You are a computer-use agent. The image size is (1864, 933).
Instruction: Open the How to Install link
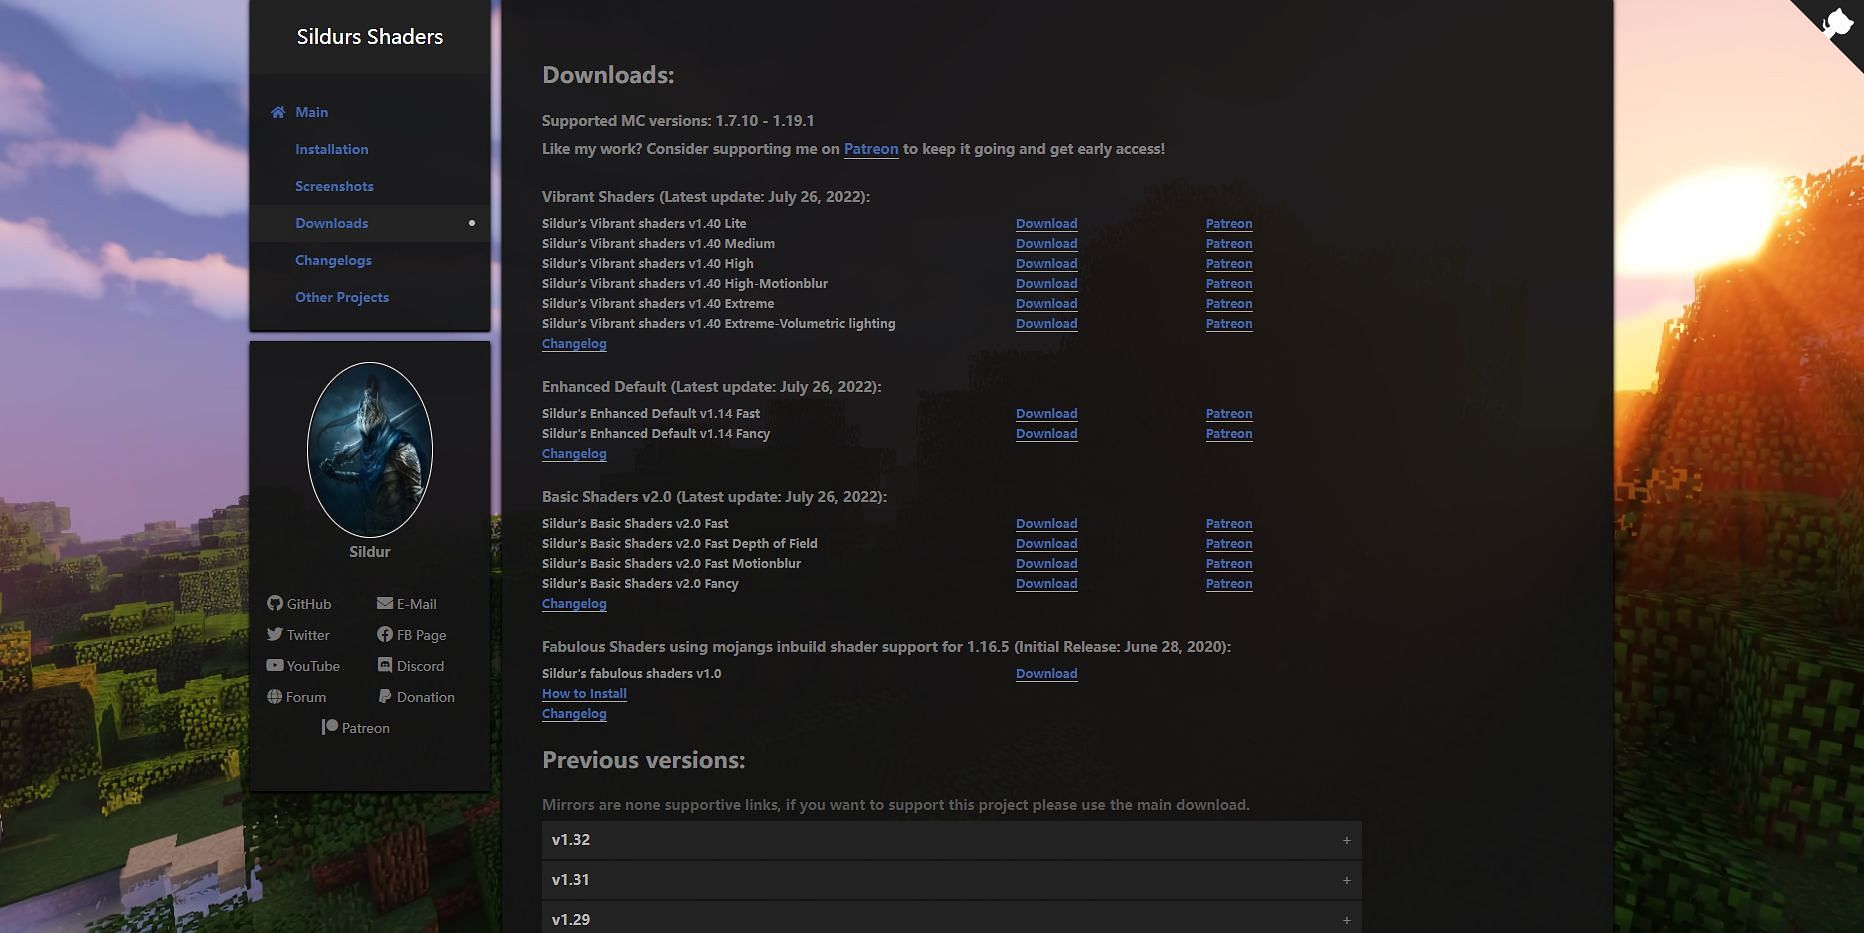click(x=584, y=694)
